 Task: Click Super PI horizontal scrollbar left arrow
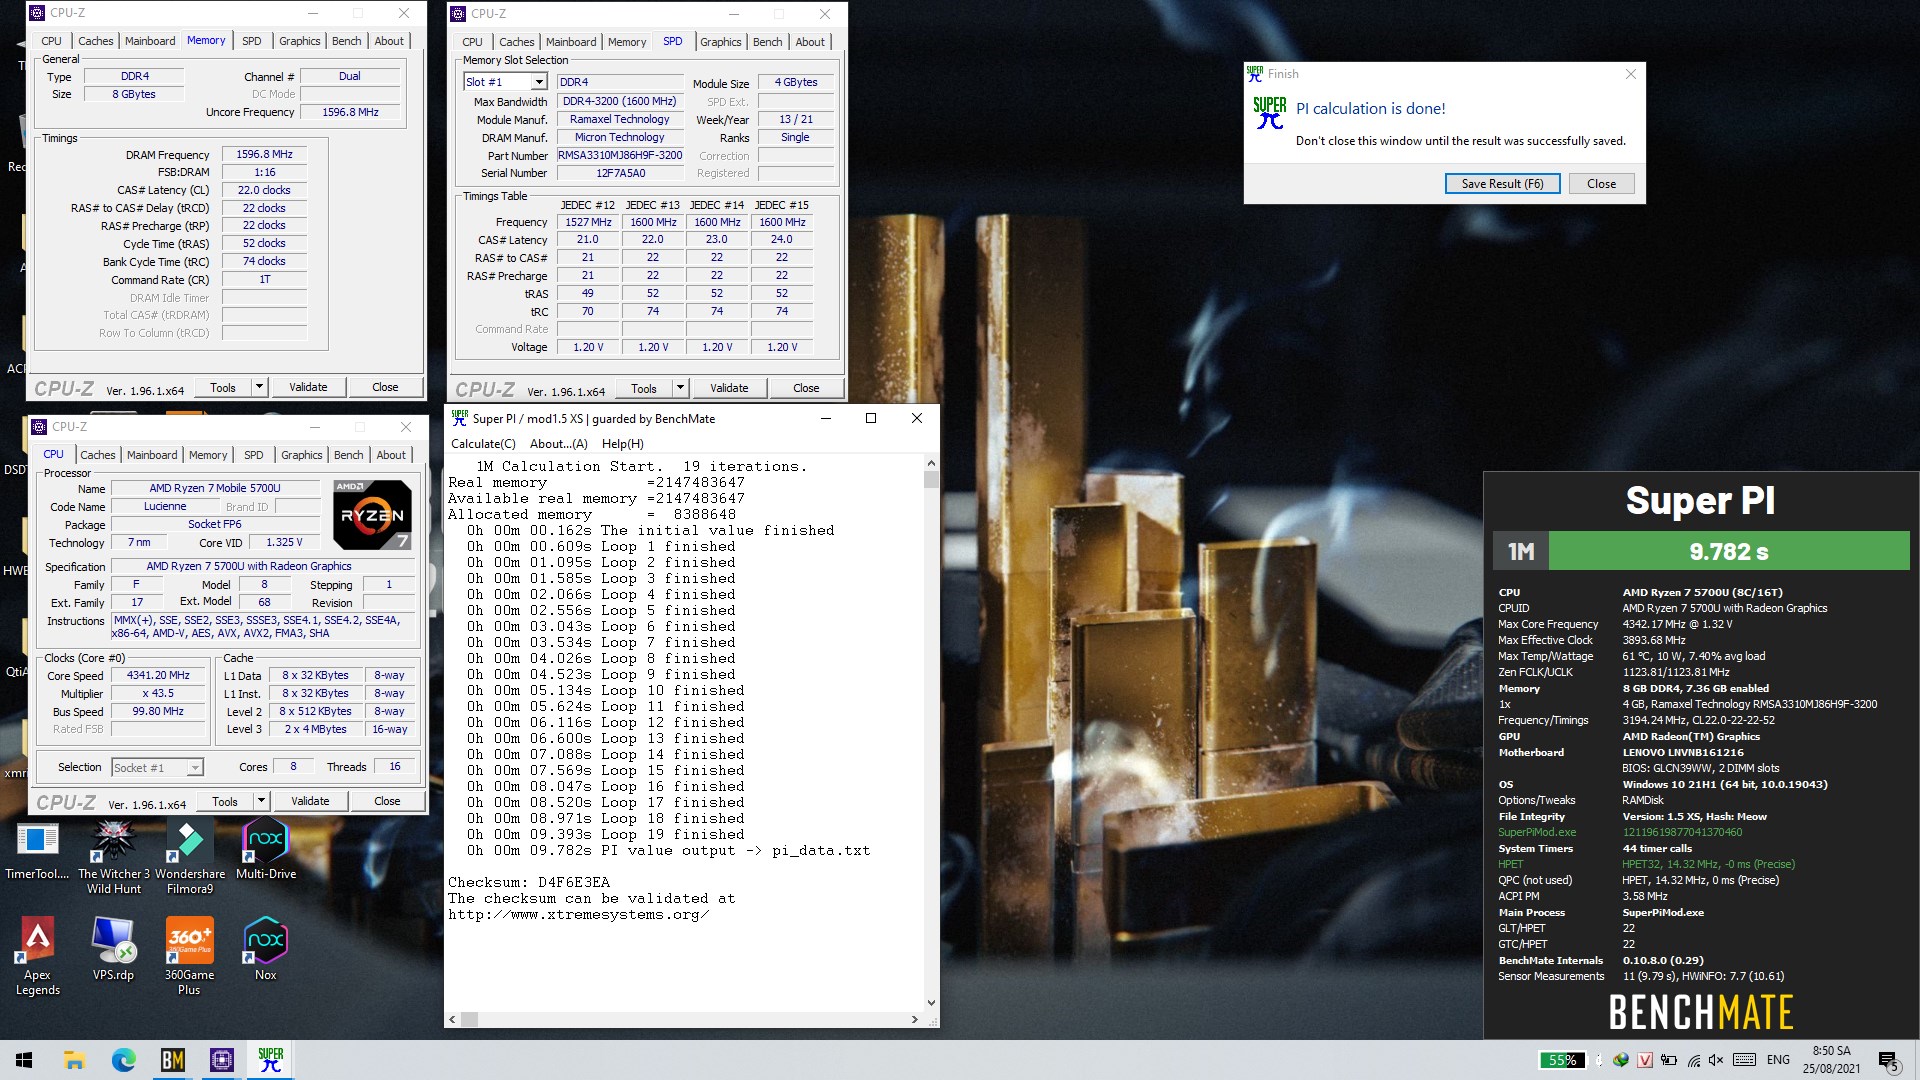pos(452,1019)
